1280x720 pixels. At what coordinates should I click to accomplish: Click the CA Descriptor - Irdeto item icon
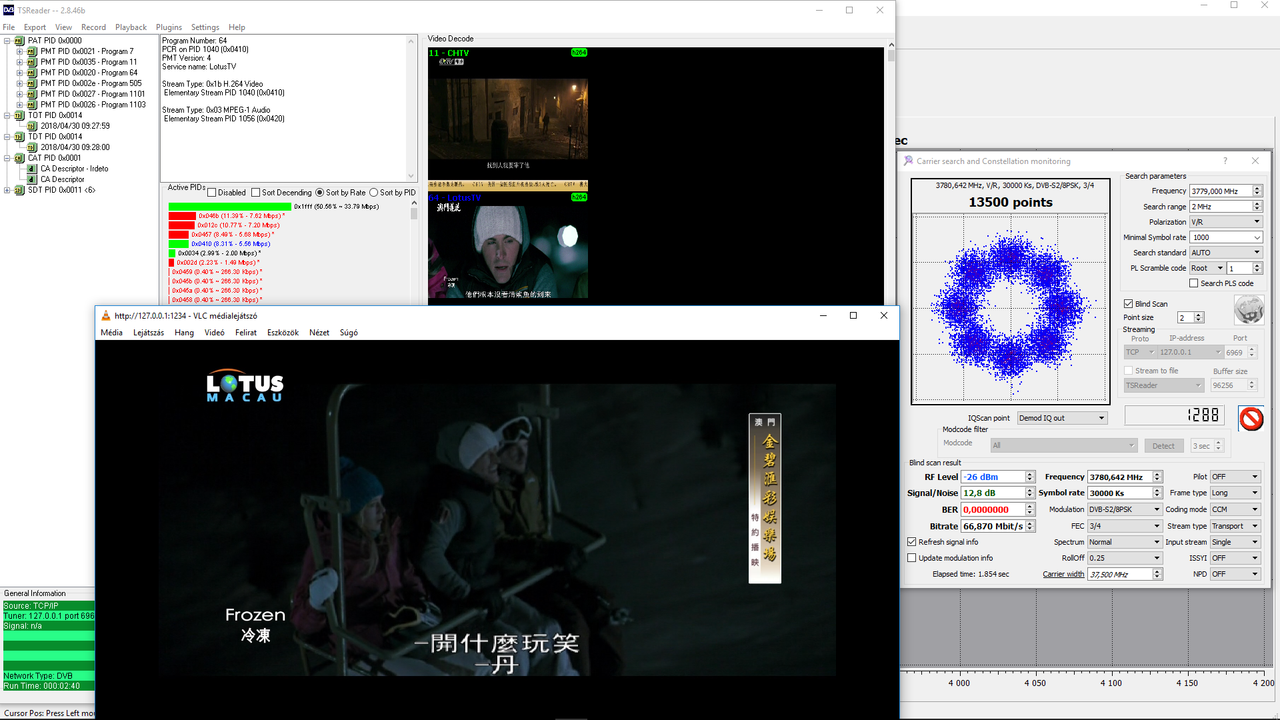[x=33, y=169]
